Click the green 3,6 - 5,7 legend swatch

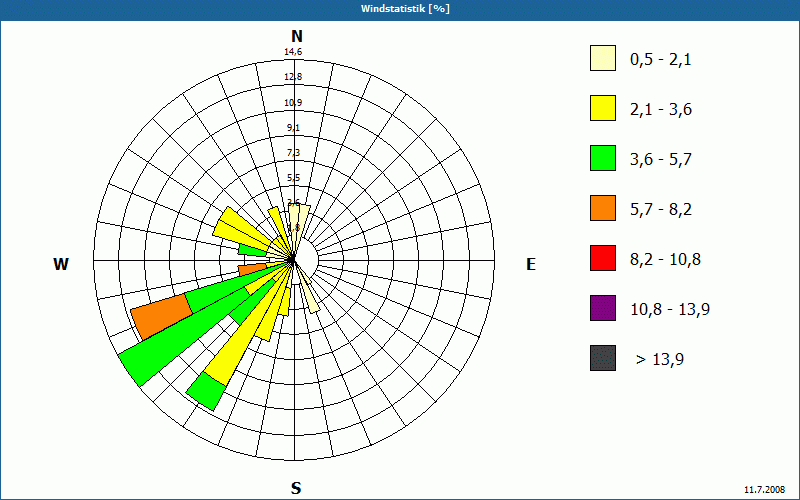tap(603, 158)
